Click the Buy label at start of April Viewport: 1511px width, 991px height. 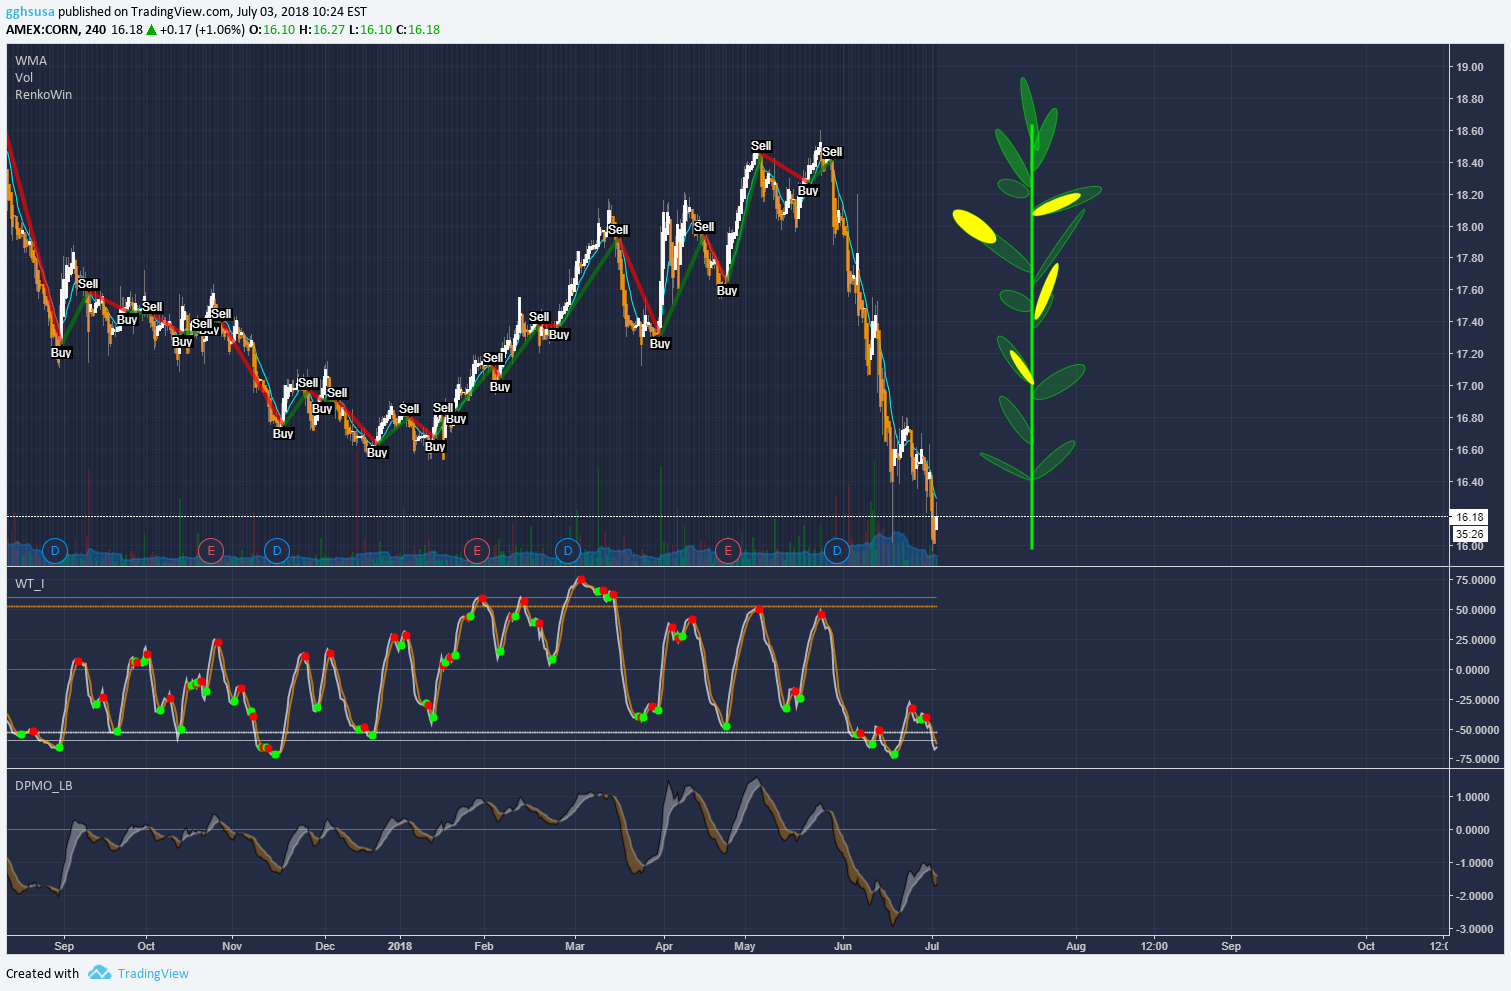tap(660, 344)
